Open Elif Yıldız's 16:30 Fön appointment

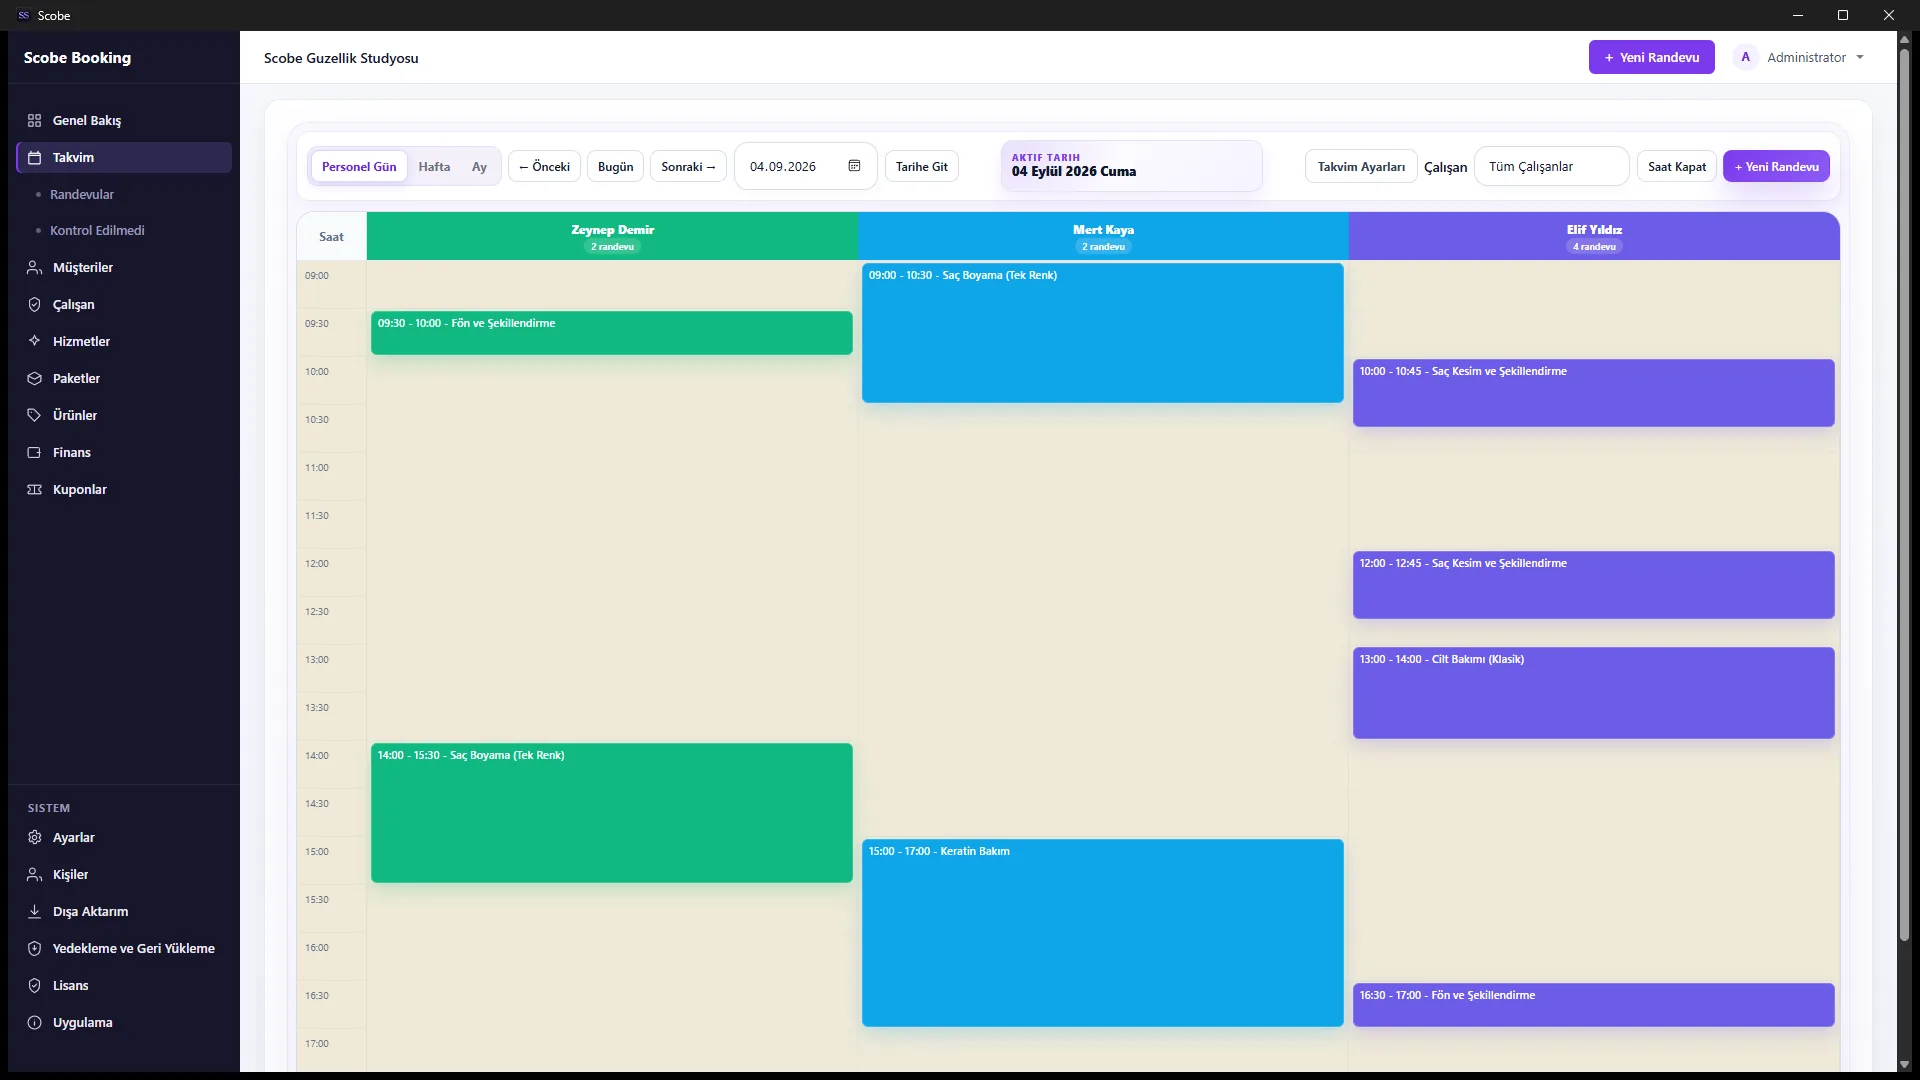1593,1005
